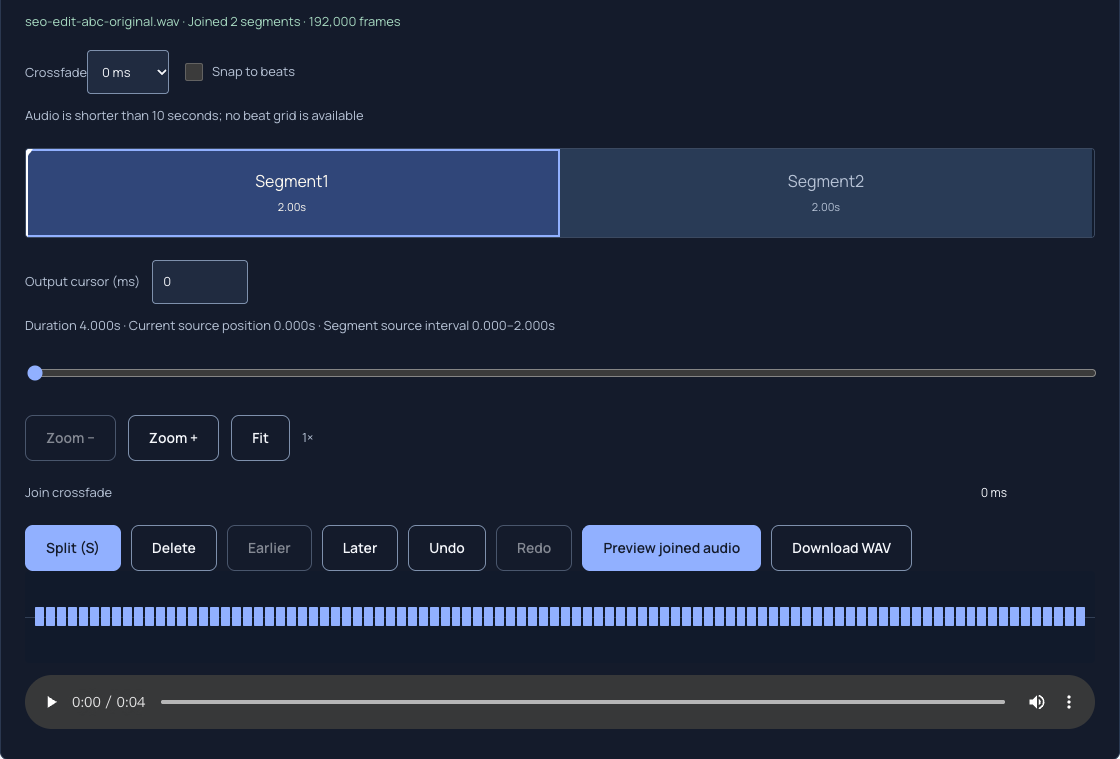
Task: Delete the selected segment
Action: (174, 548)
